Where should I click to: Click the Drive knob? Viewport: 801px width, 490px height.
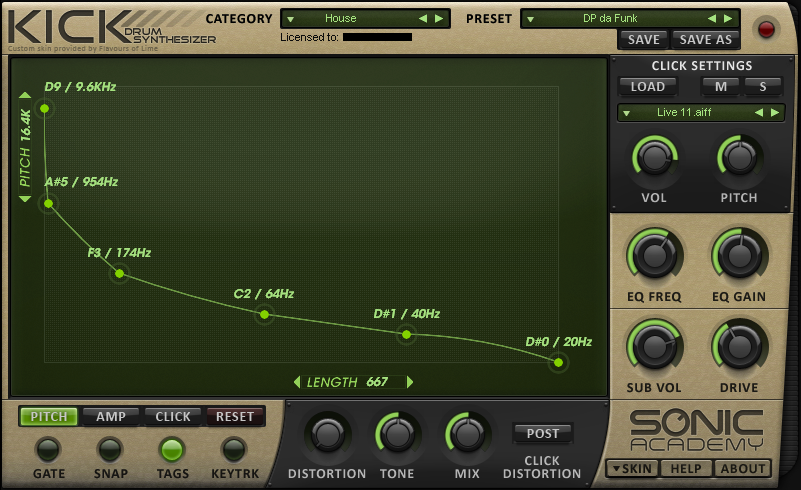click(739, 346)
